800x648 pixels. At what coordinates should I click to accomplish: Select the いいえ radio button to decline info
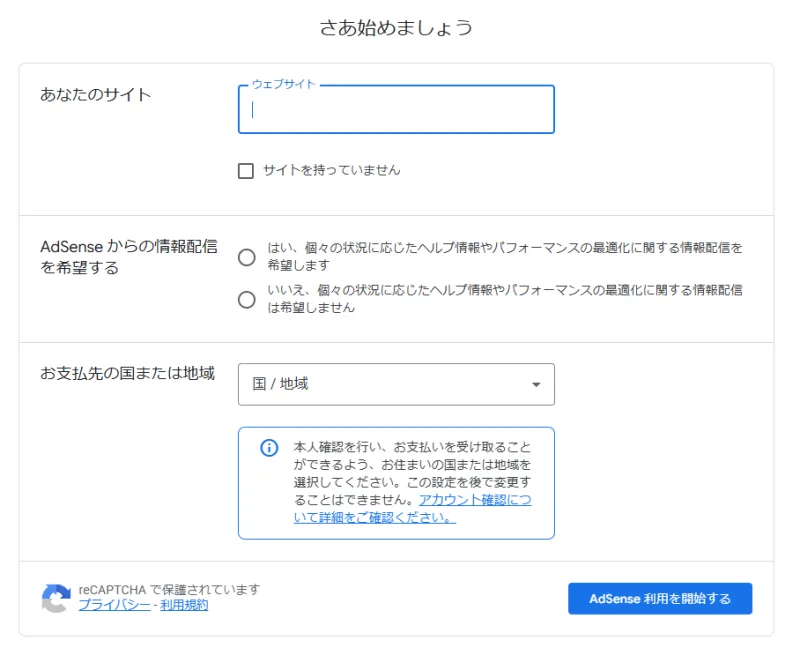(246, 300)
